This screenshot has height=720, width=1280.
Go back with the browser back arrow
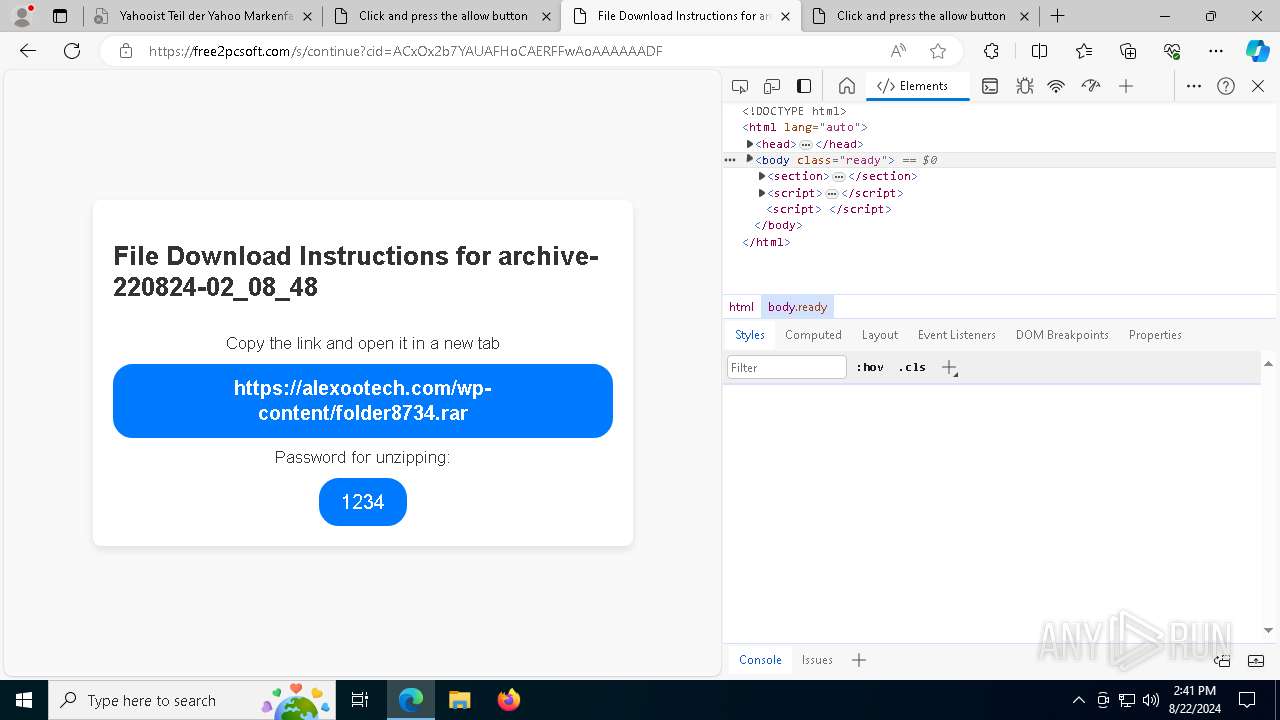pos(28,51)
